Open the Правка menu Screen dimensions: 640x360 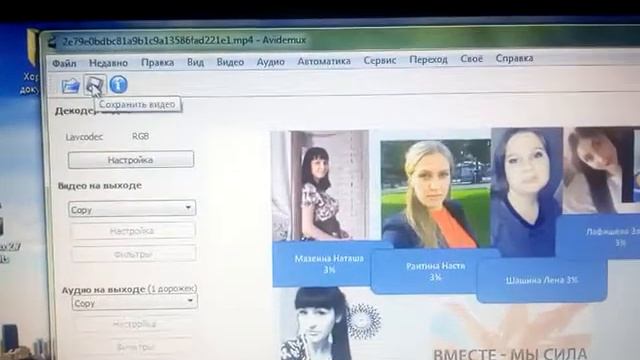pyautogui.click(x=158, y=62)
